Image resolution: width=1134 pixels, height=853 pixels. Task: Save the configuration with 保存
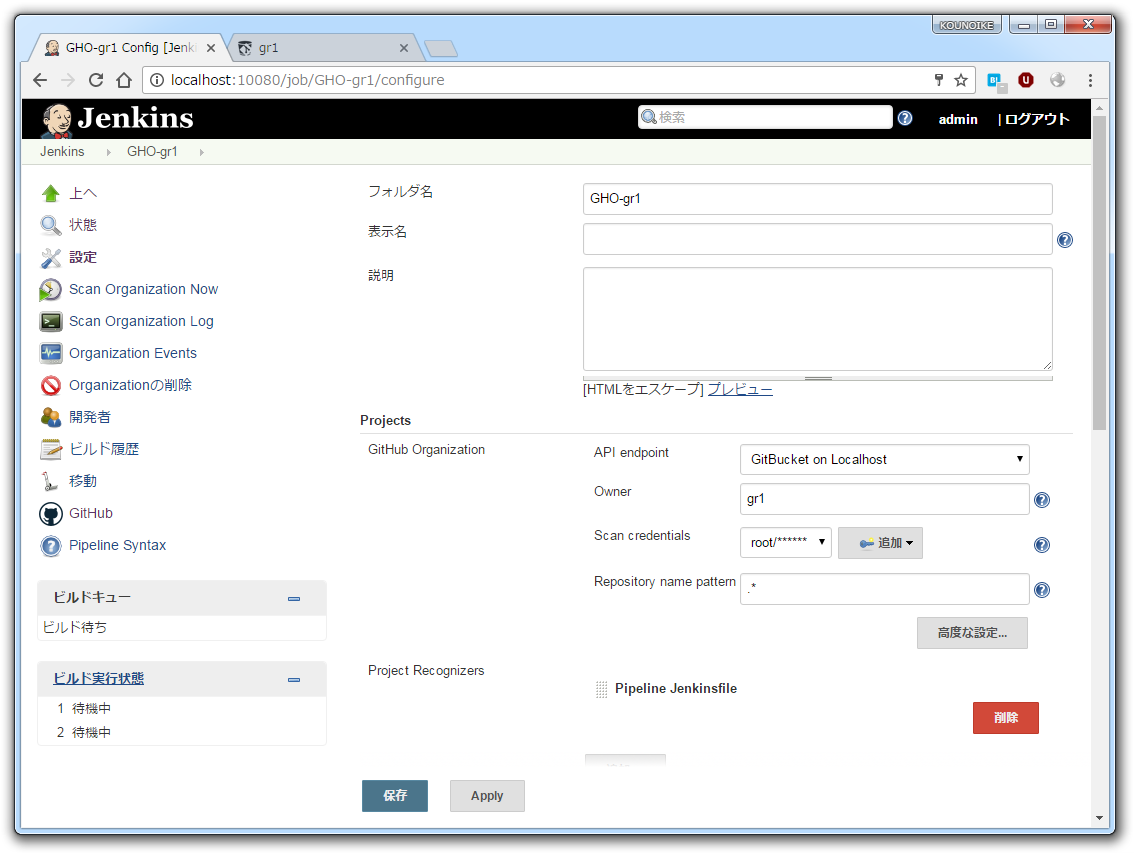[x=394, y=796]
